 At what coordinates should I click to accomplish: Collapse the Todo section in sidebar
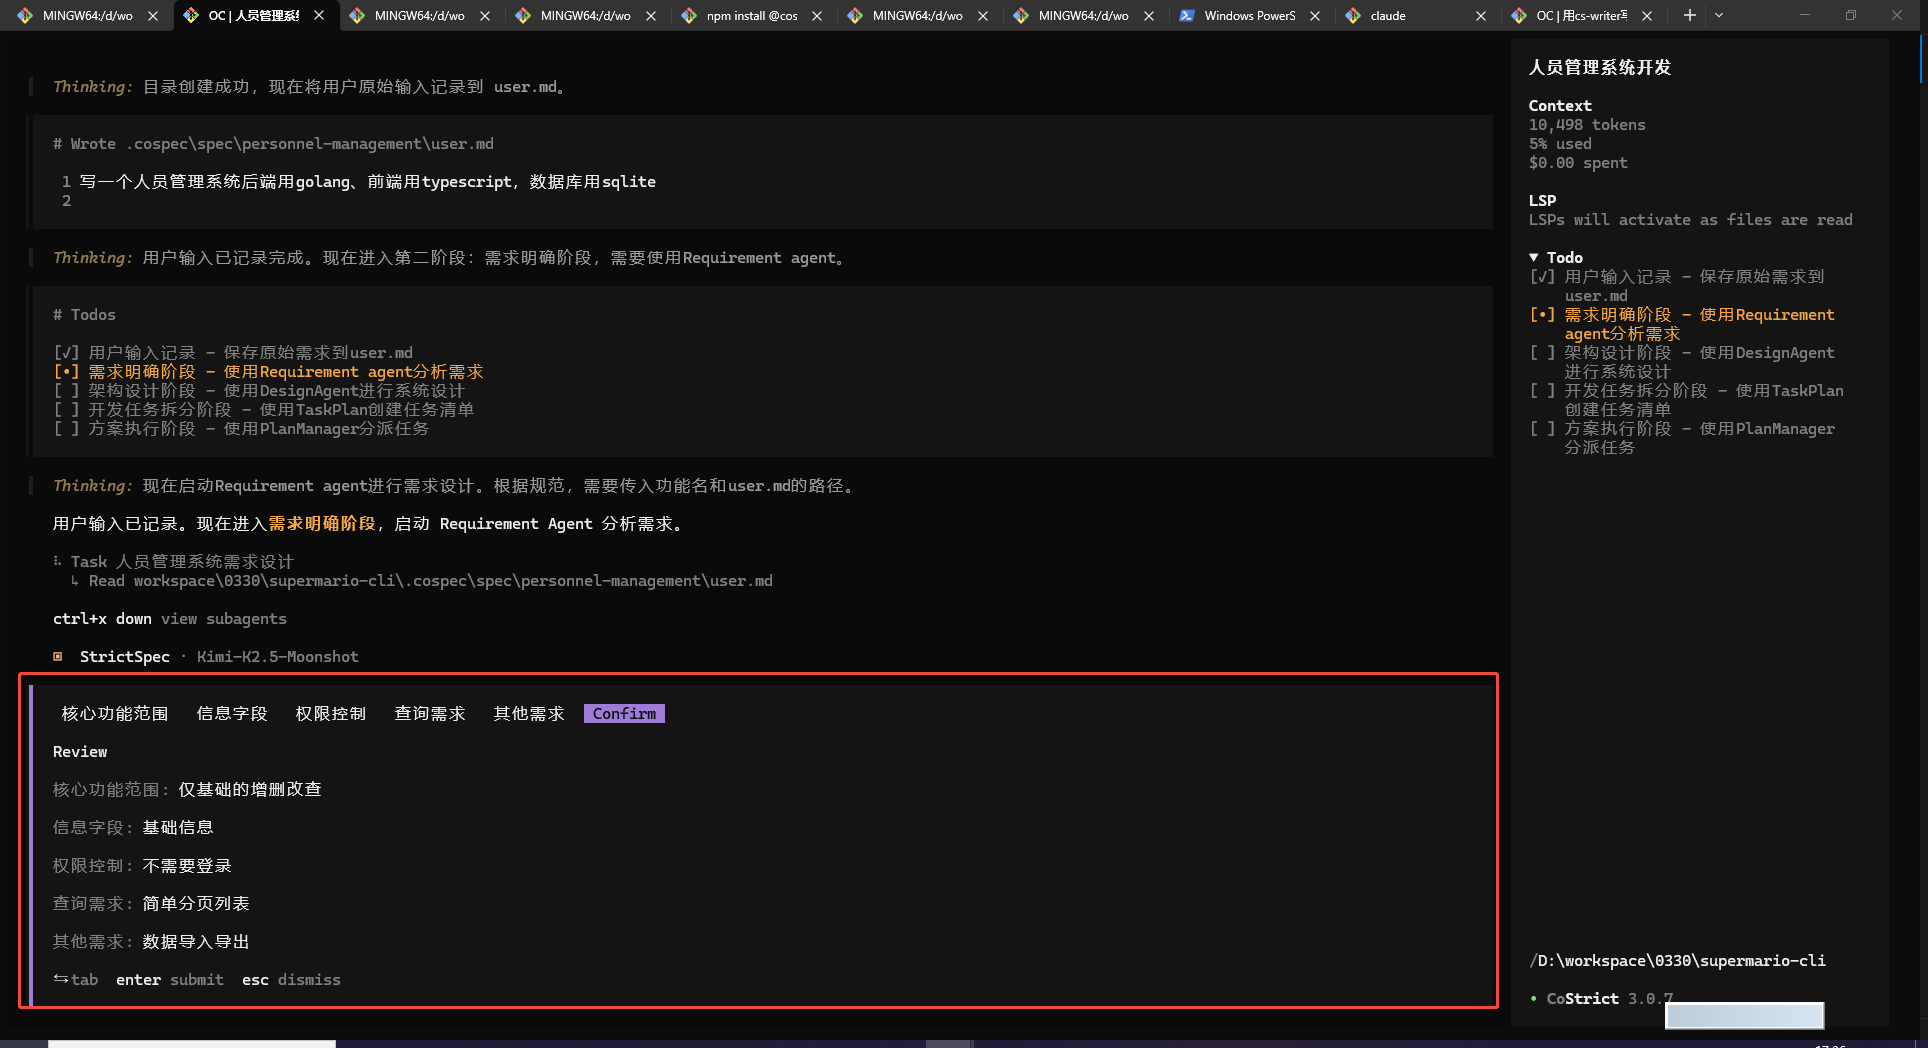[1534, 258]
